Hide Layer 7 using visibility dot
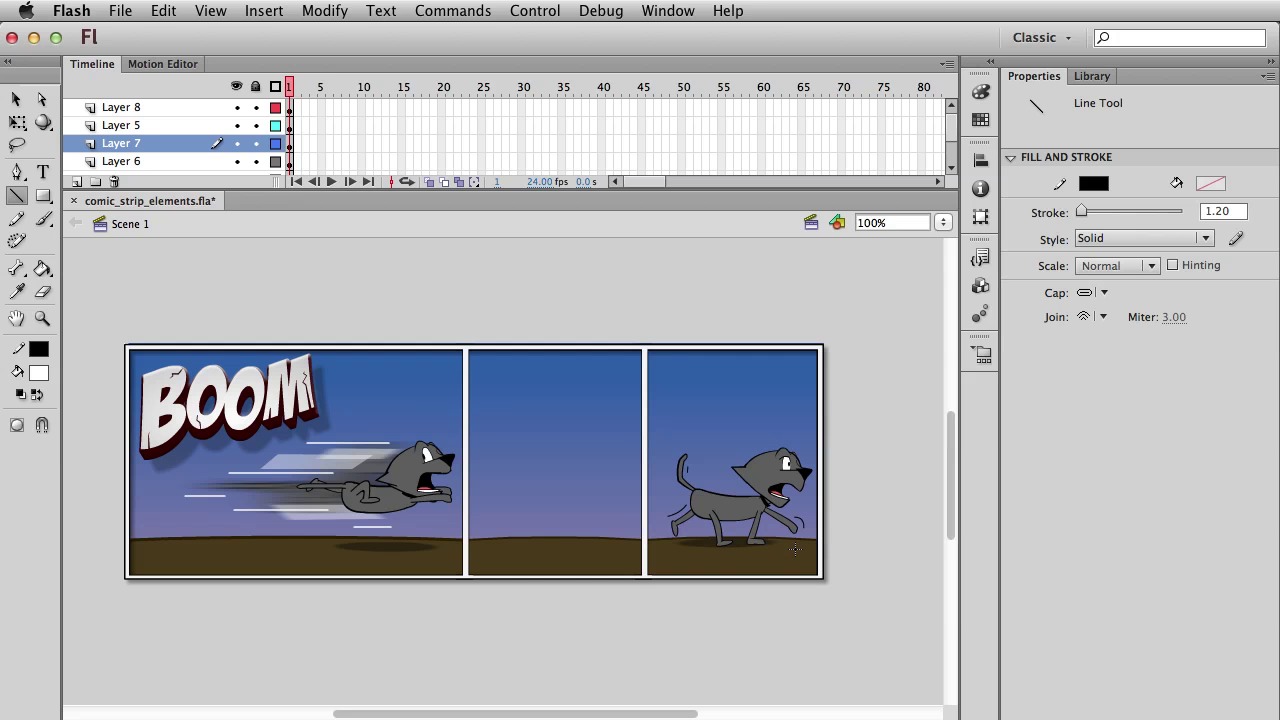Image resolution: width=1280 pixels, height=720 pixels. click(237, 143)
